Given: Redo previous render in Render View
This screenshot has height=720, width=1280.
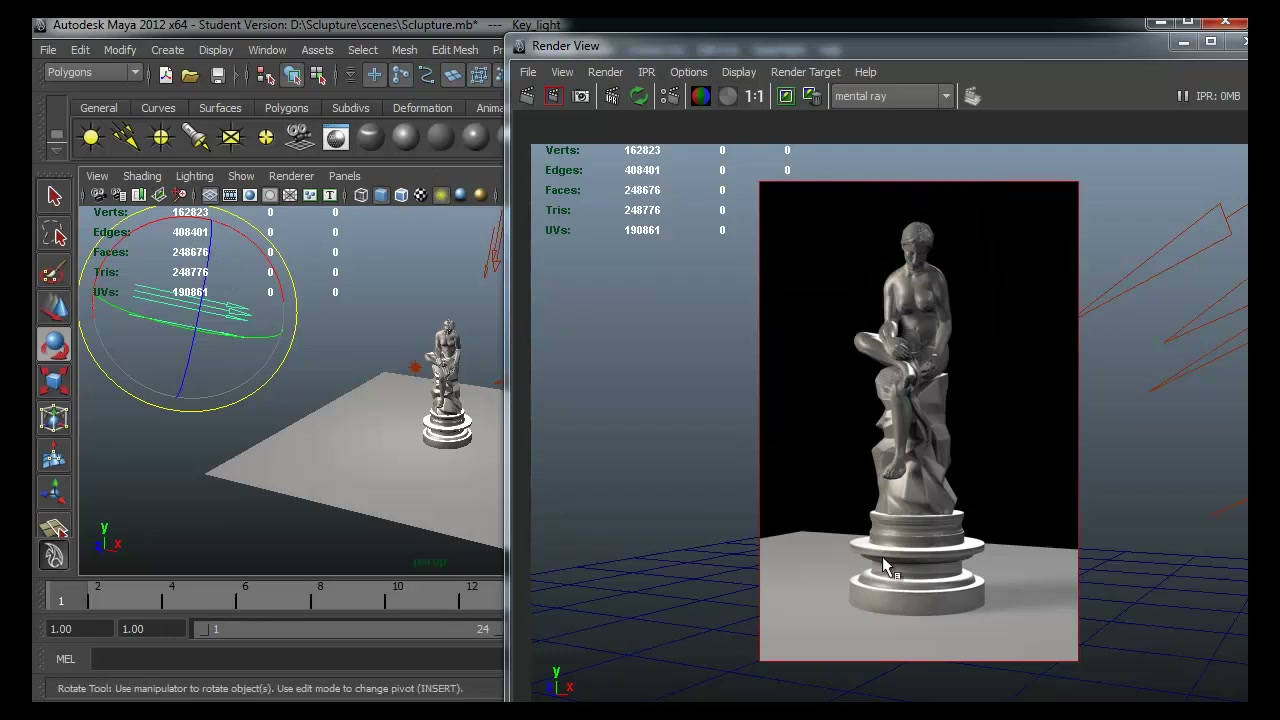Looking at the screenshot, I should pos(527,96).
